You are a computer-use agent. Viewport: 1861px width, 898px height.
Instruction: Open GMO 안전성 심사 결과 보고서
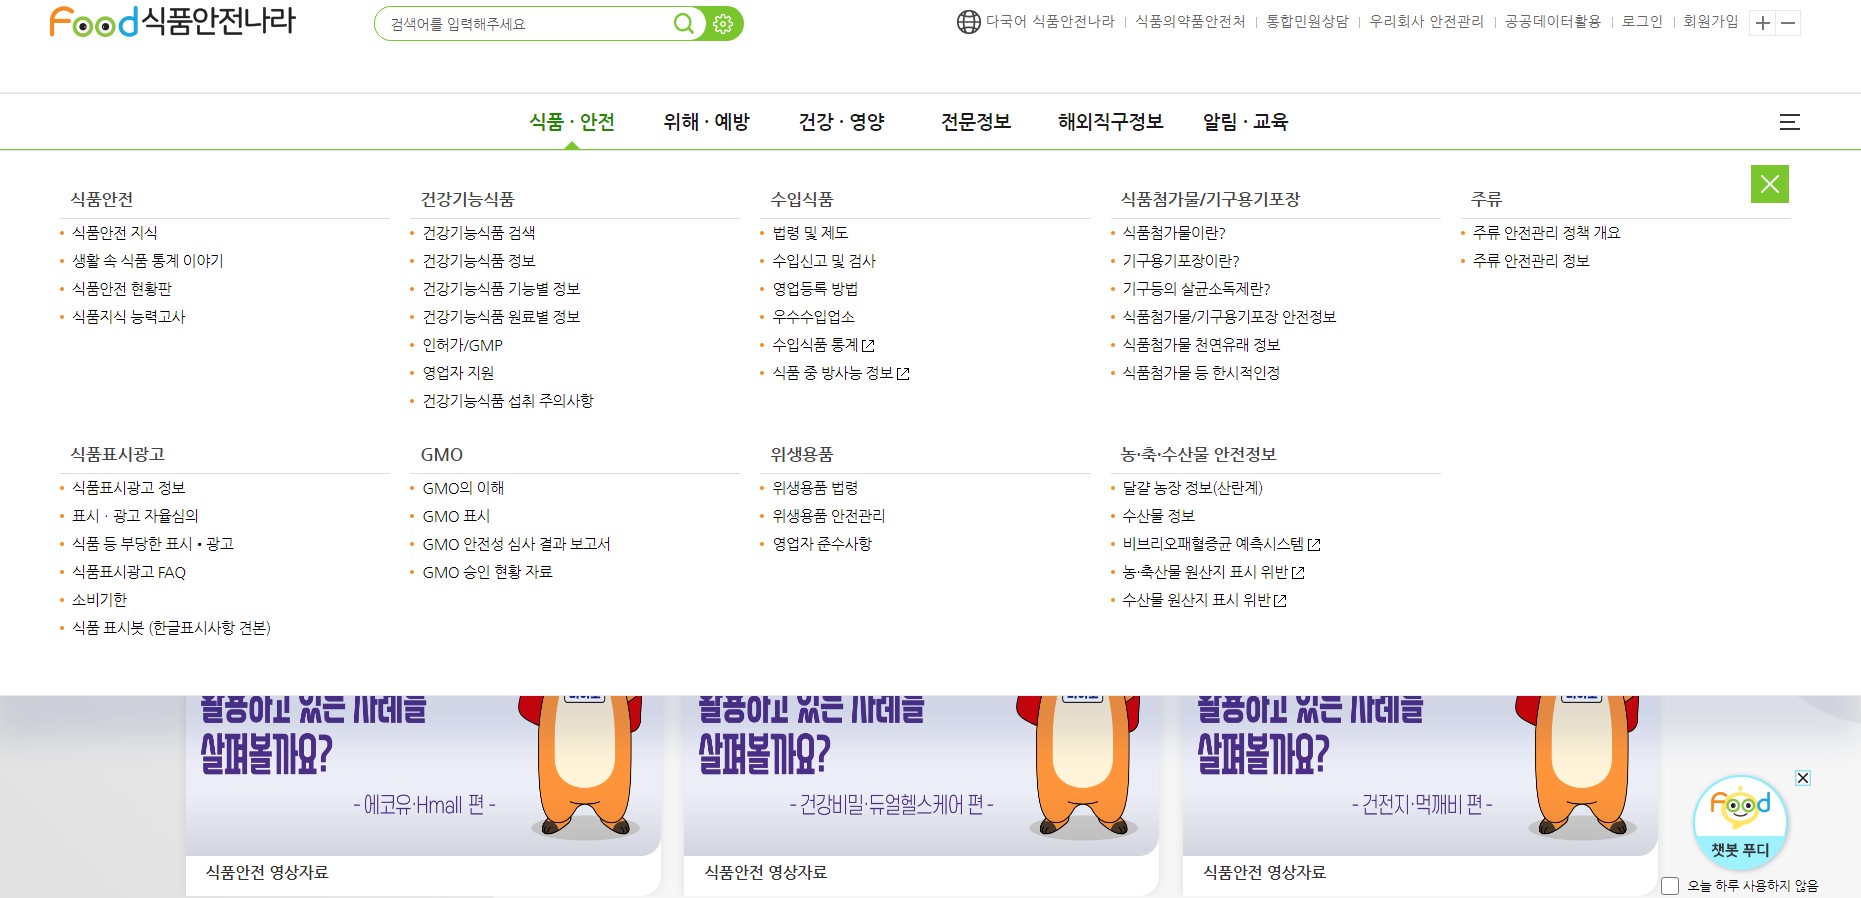pyautogui.click(x=516, y=544)
